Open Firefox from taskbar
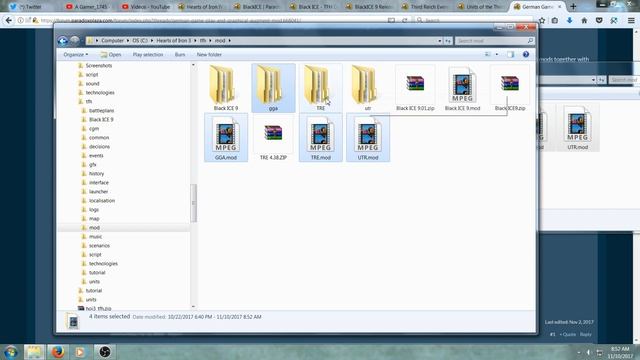 [x=57, y=352]
